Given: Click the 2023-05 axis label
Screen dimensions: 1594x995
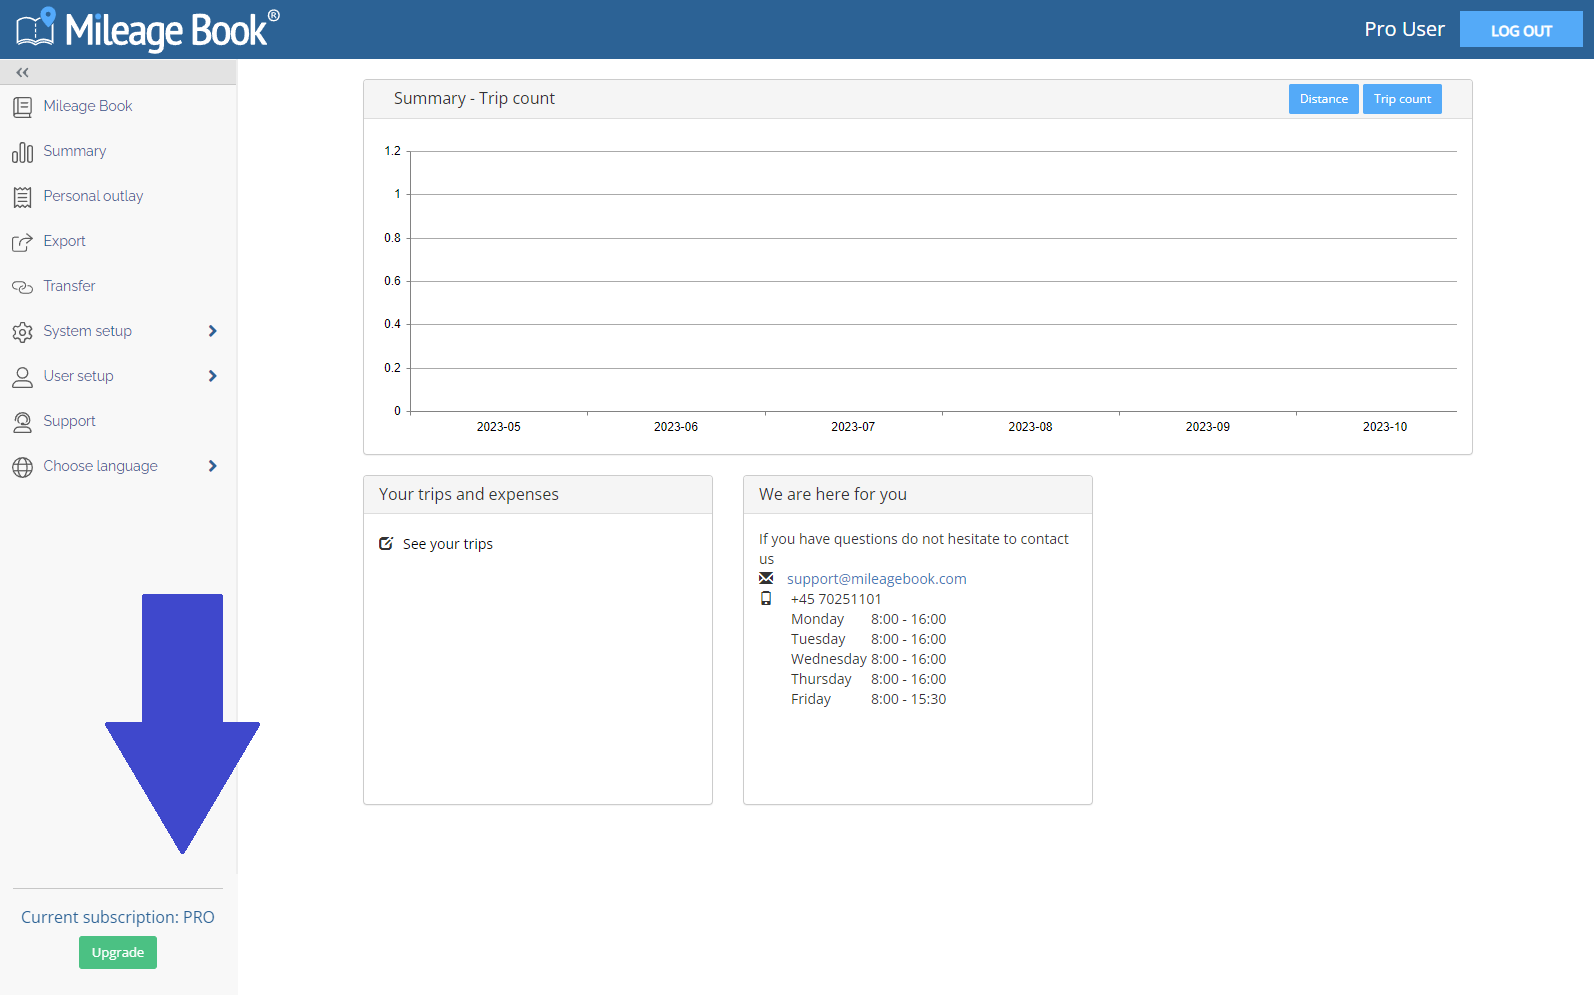Looking at the screenshot, I should point(498,427).
